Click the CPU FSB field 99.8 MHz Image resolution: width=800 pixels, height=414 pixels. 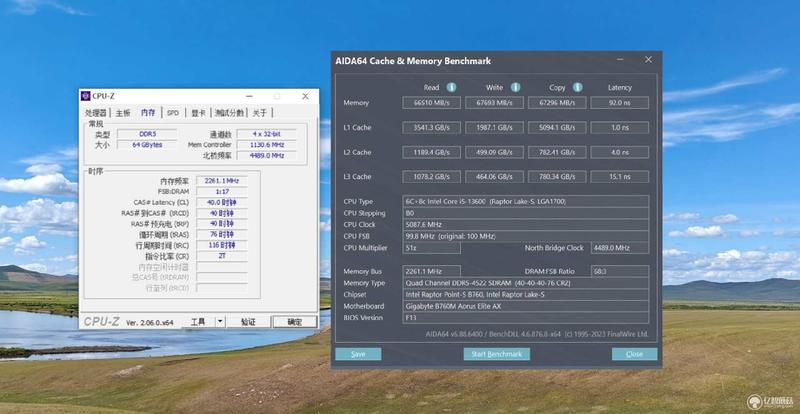pos(526,236)
